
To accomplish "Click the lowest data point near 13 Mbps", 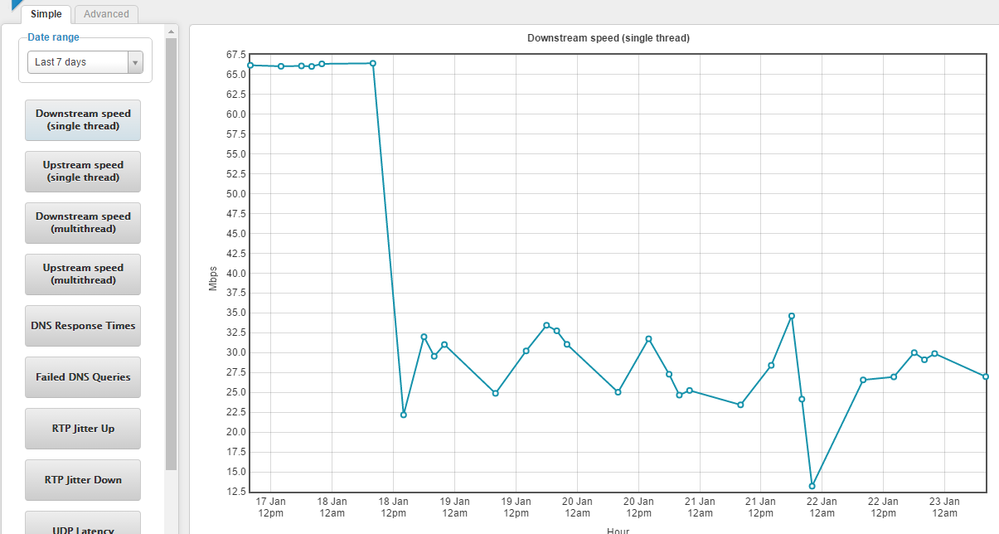I will [x=812, y=486].
